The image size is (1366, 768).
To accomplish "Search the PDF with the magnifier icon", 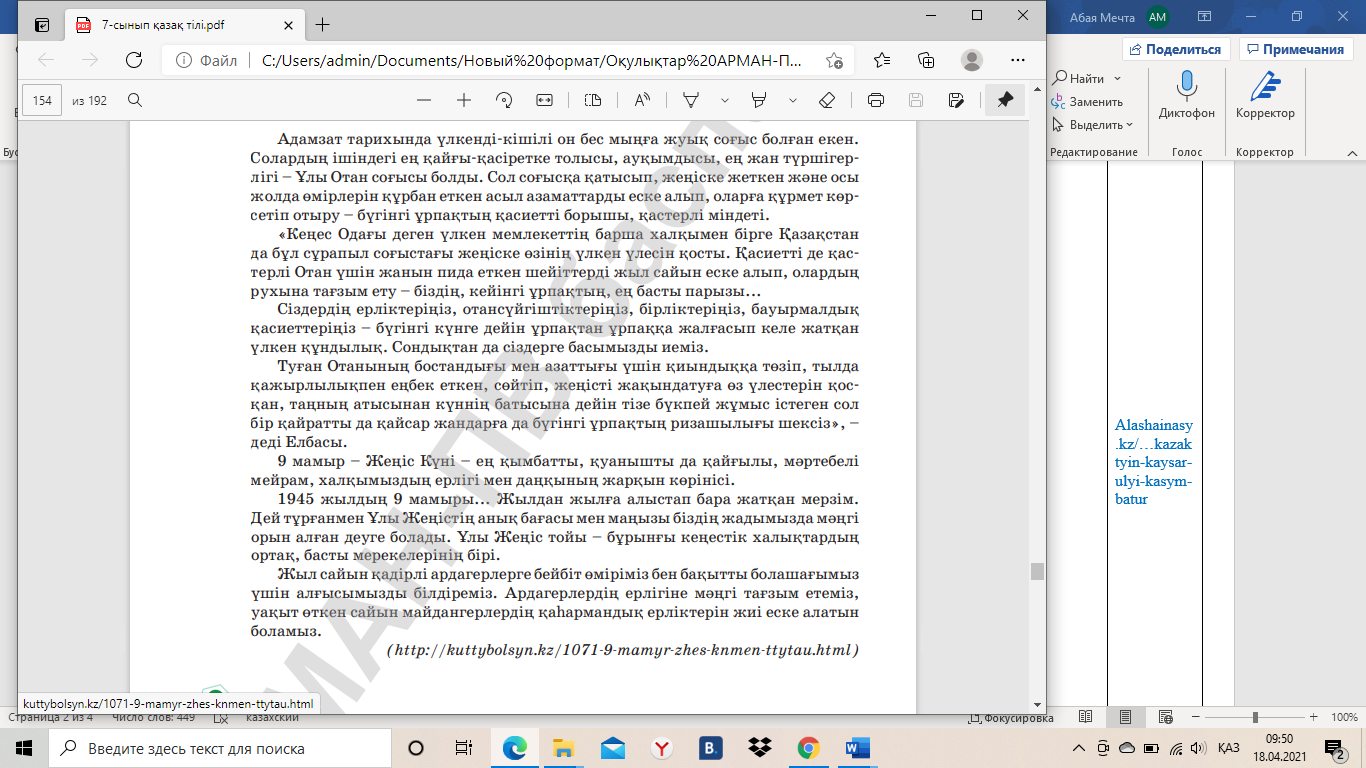I will click(x=135, y=100).
